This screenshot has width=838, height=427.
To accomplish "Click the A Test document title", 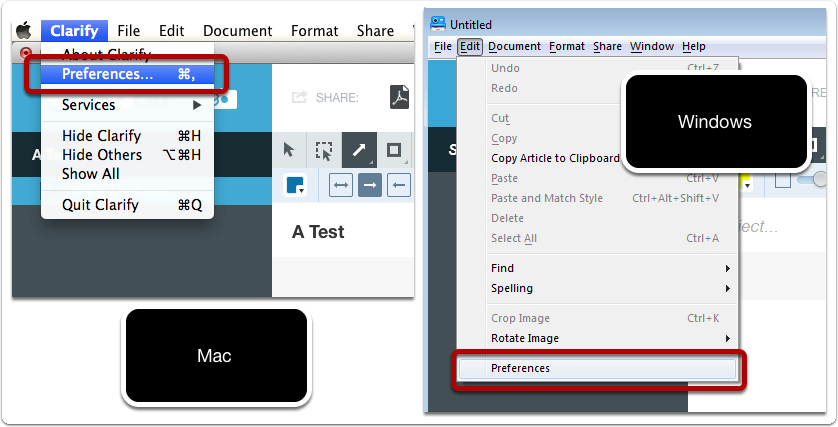I will point(318,232).
